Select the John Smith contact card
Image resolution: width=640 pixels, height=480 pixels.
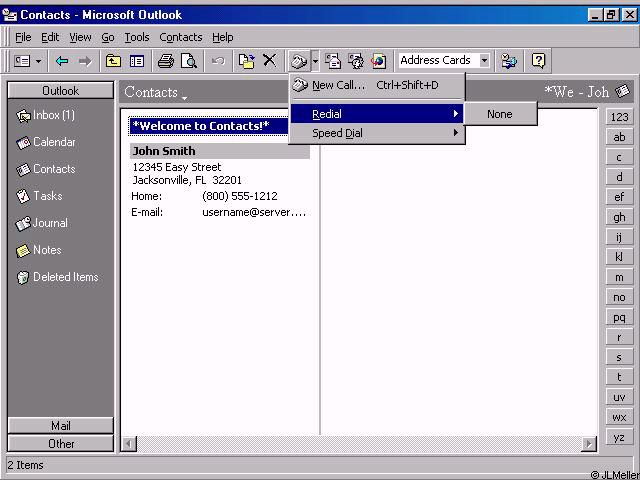pyautogui.click(x=220, y=151)
